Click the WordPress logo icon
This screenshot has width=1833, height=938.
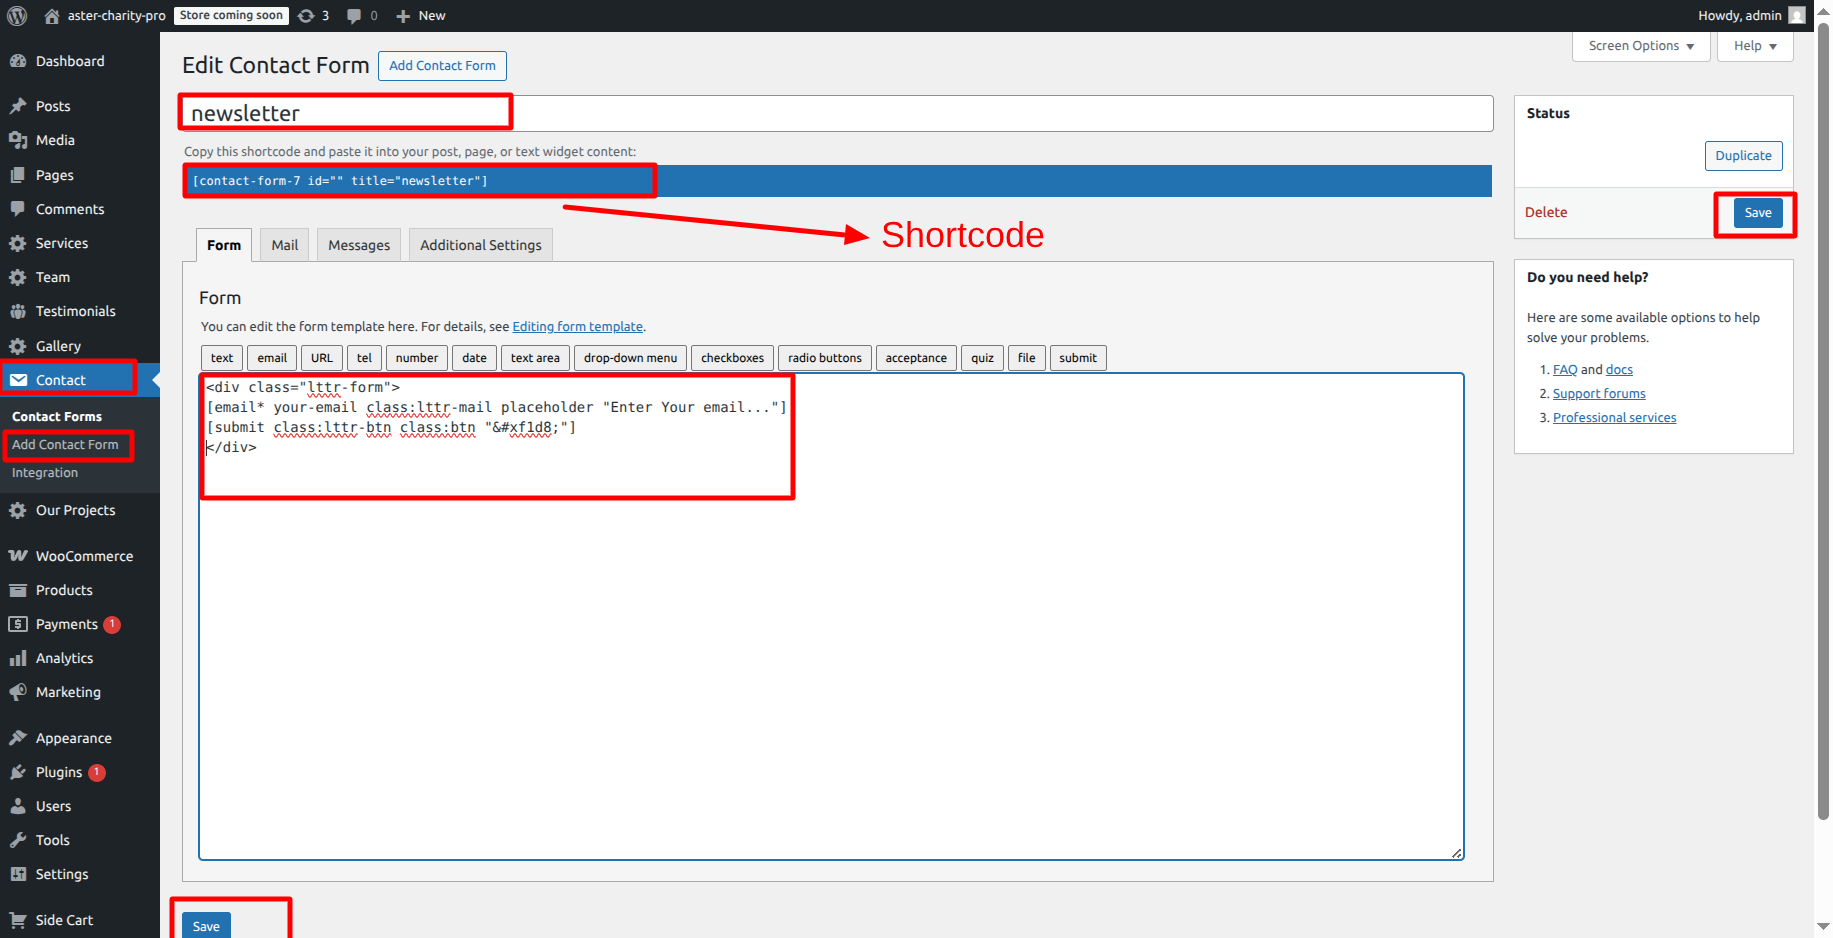tap(17, 15)
